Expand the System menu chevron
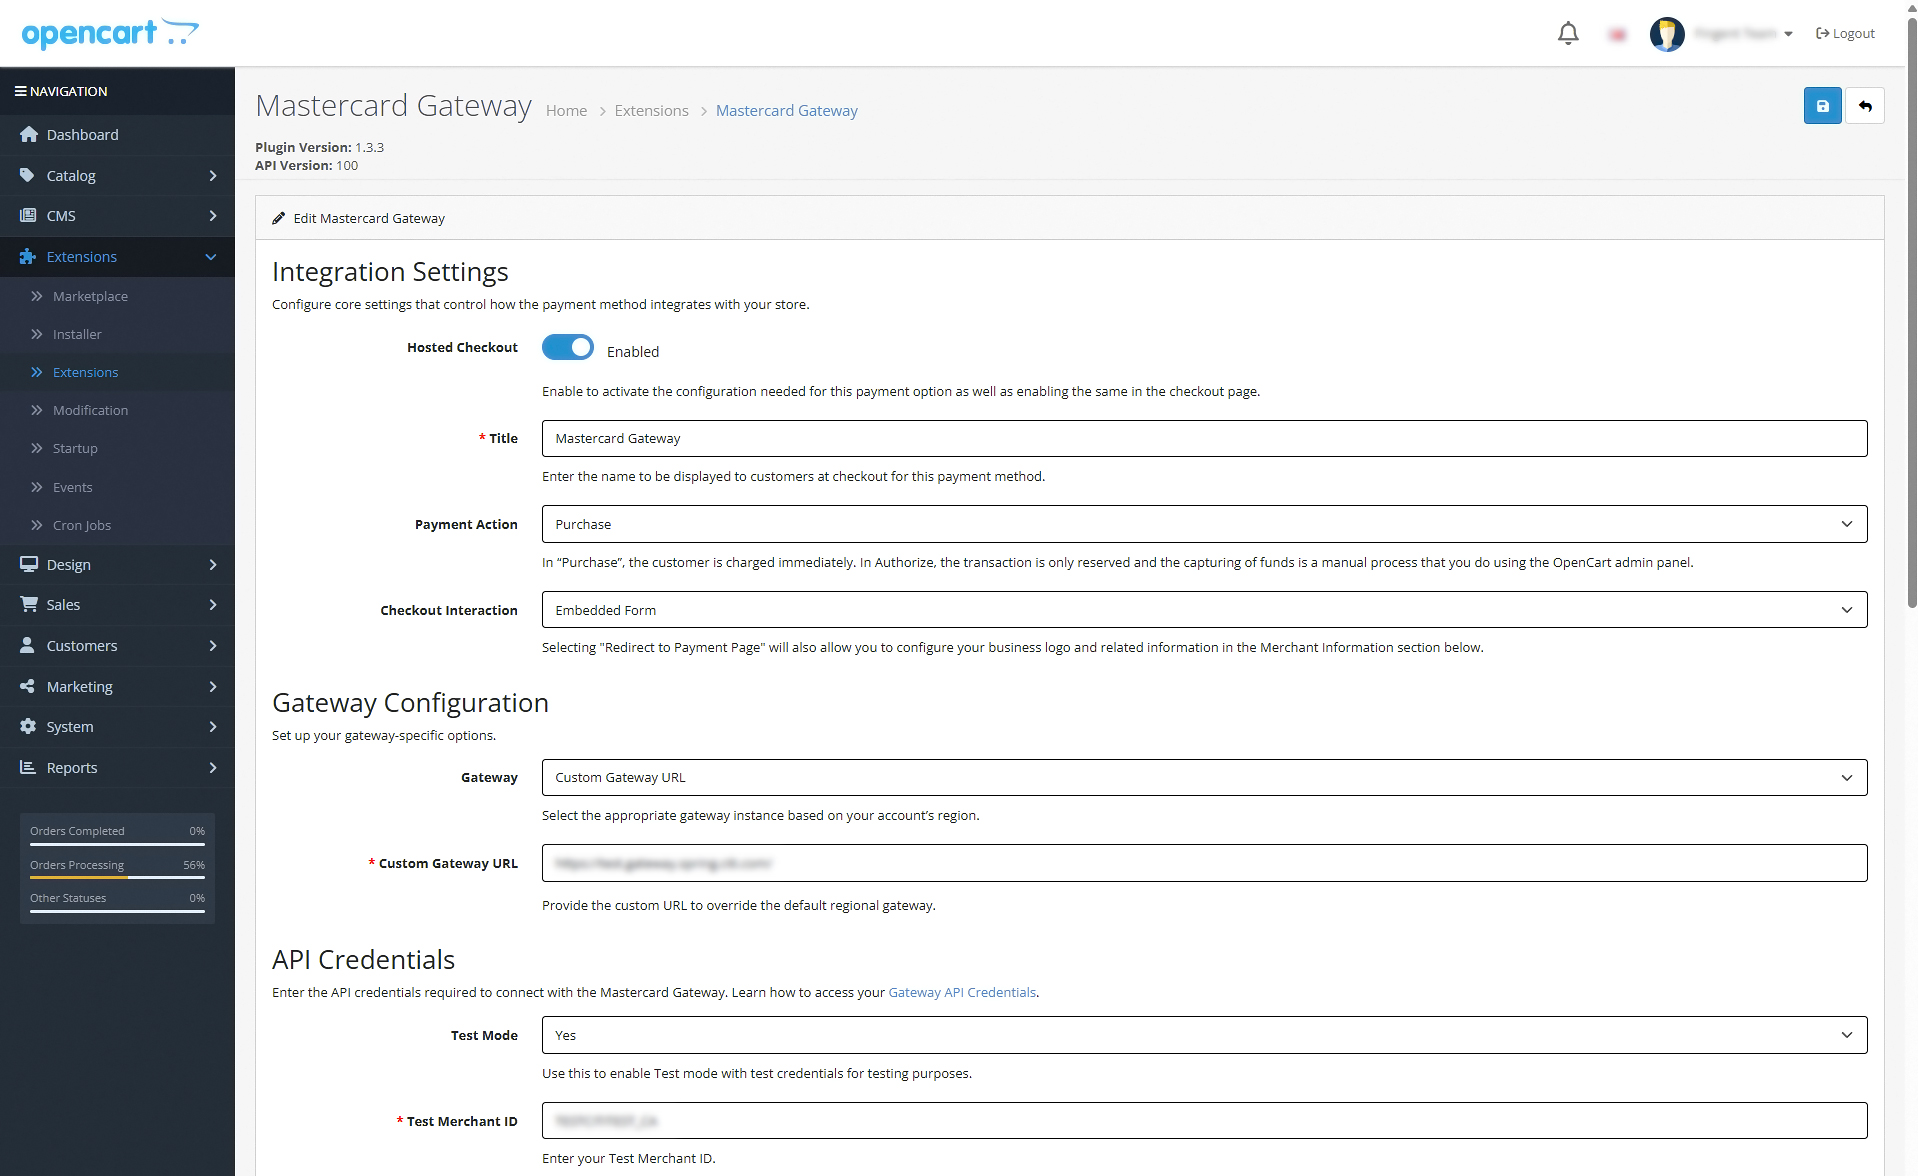 pos(212,727)
